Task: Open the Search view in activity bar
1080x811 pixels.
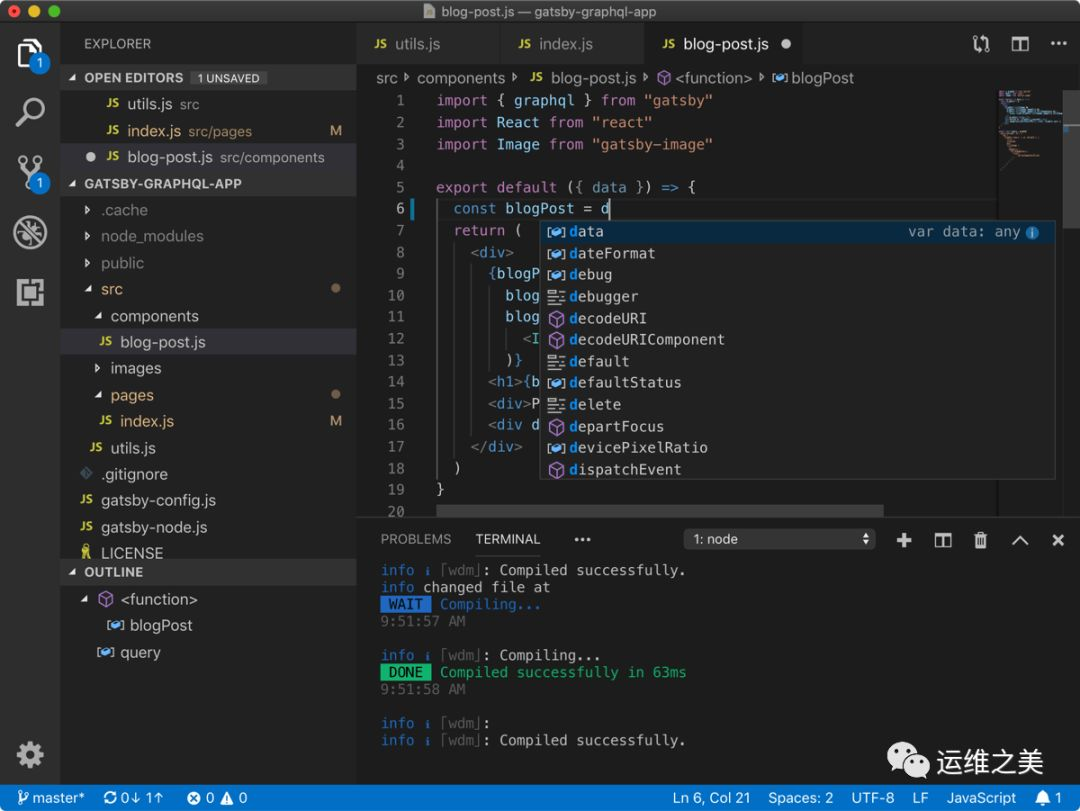Action: (x=30, y=112)
